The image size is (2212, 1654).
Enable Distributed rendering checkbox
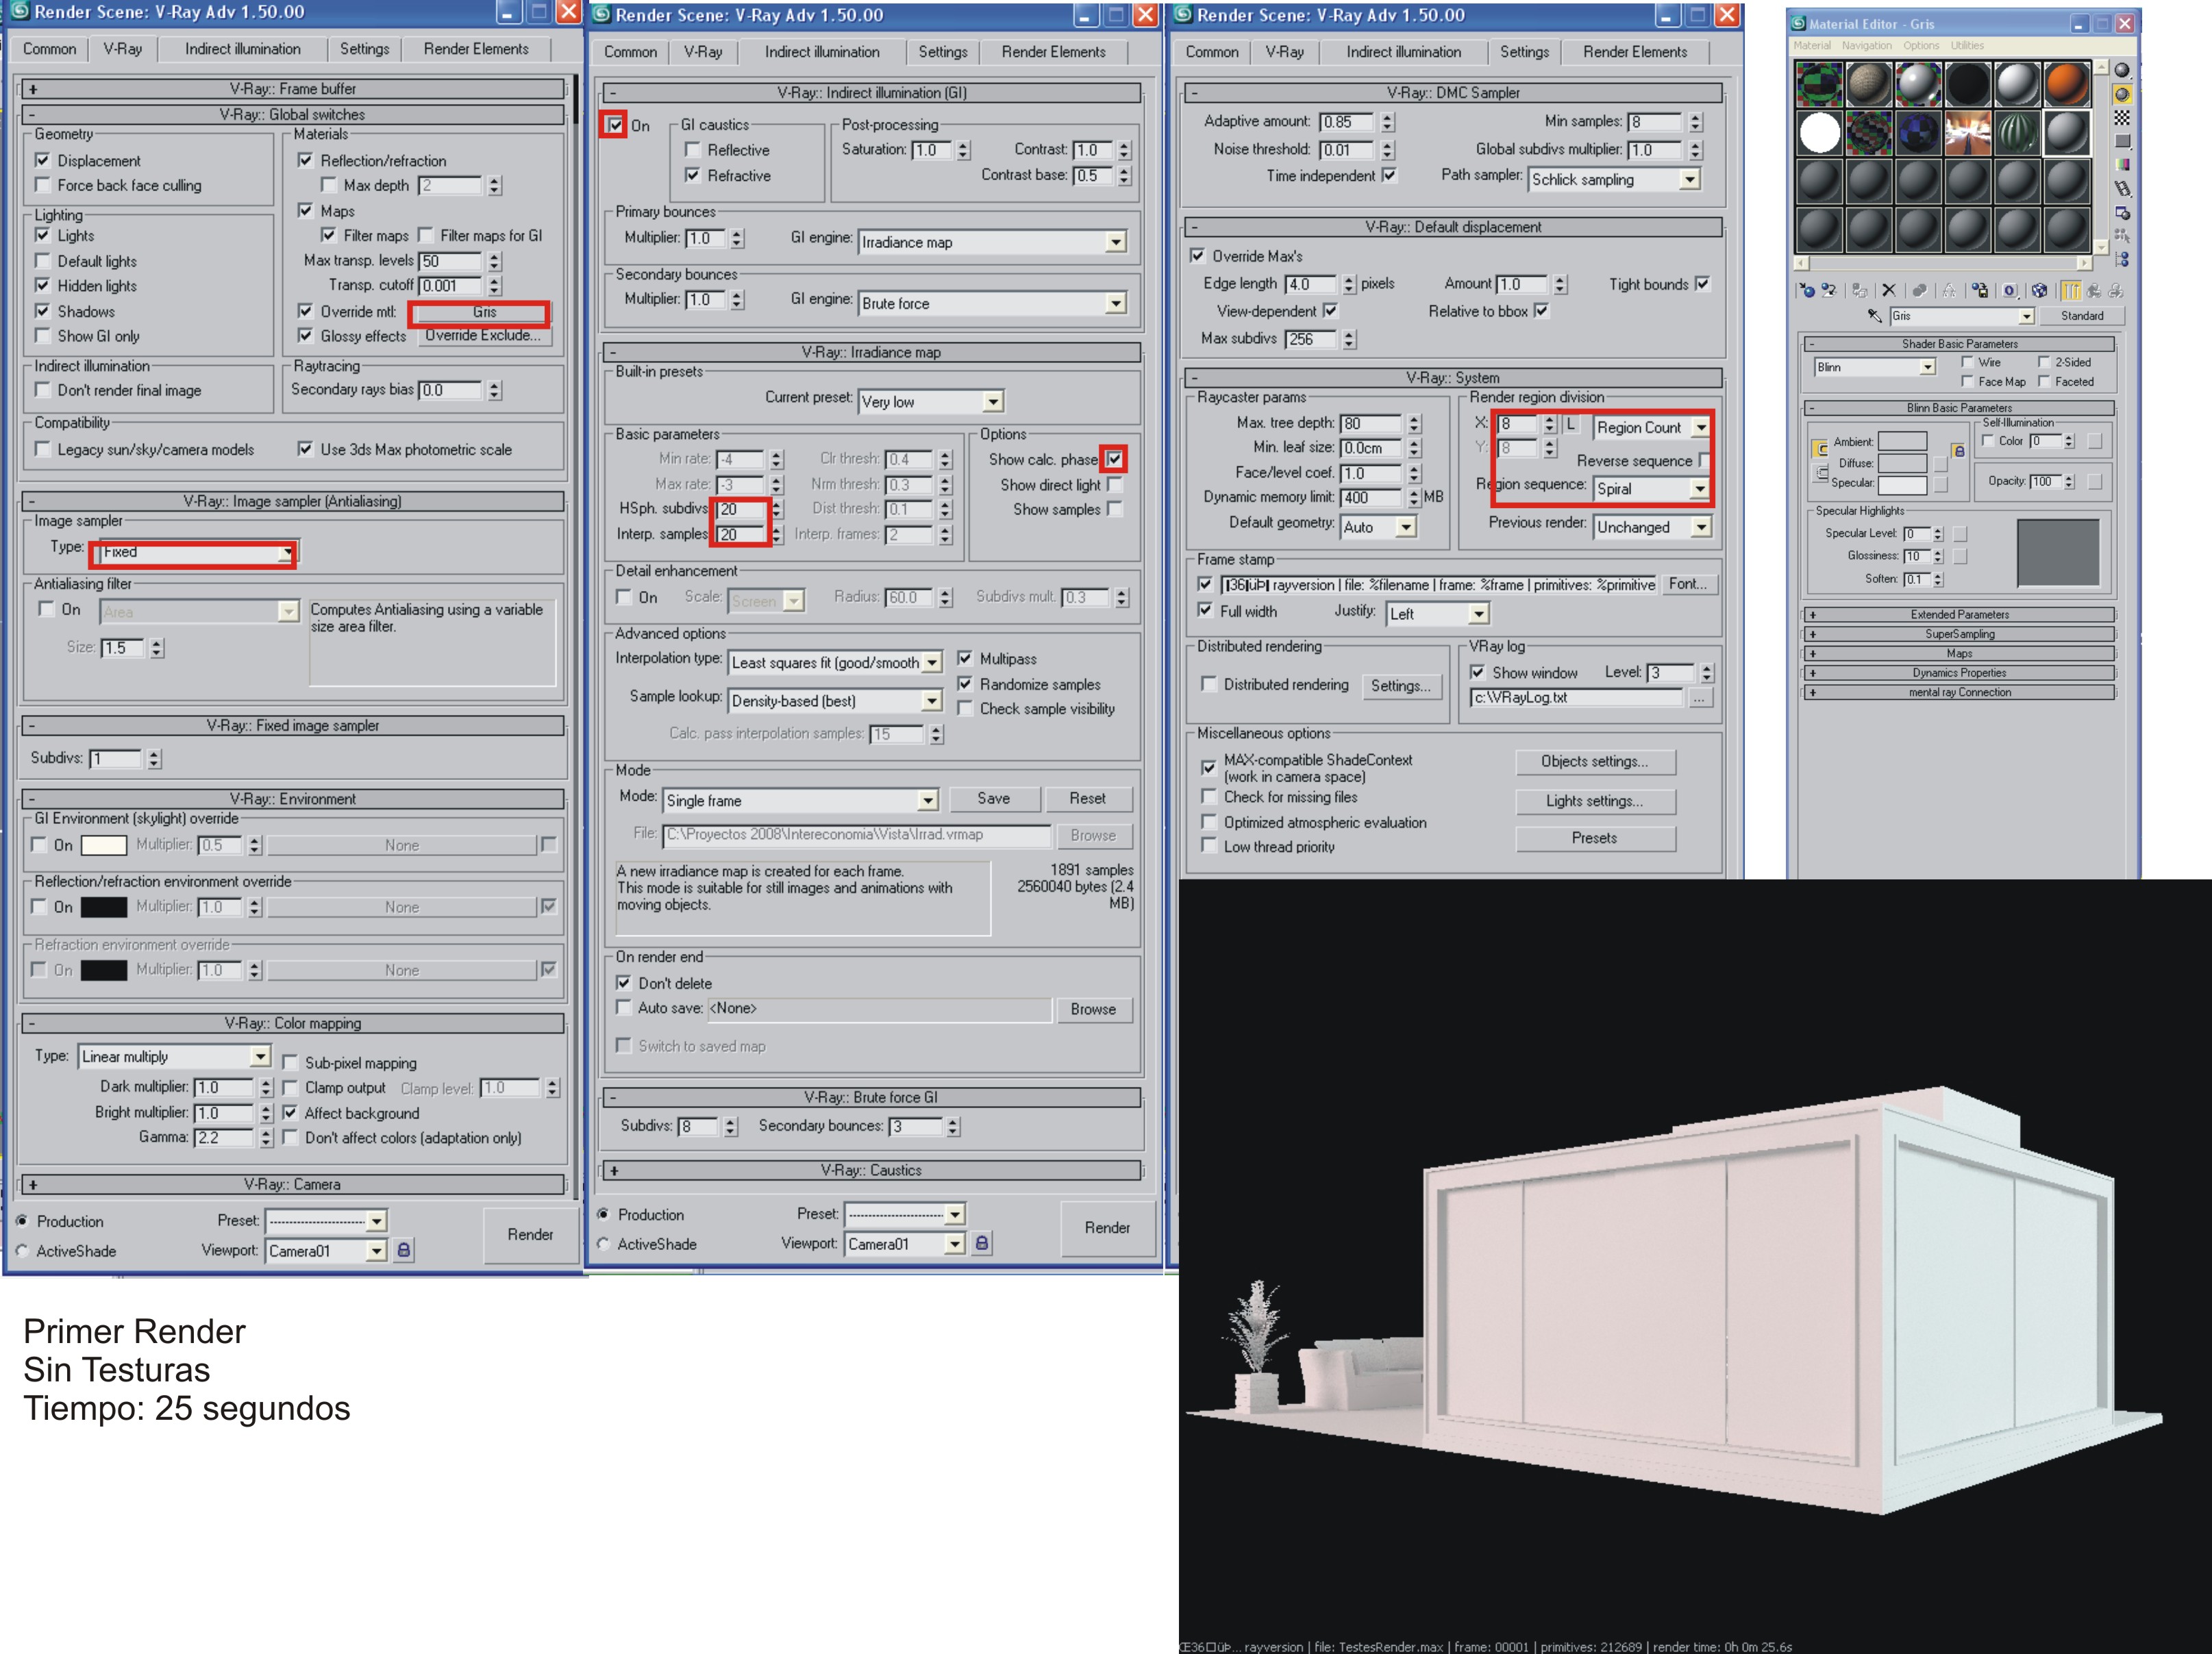pyautogui.click(x=1209, y=685)
